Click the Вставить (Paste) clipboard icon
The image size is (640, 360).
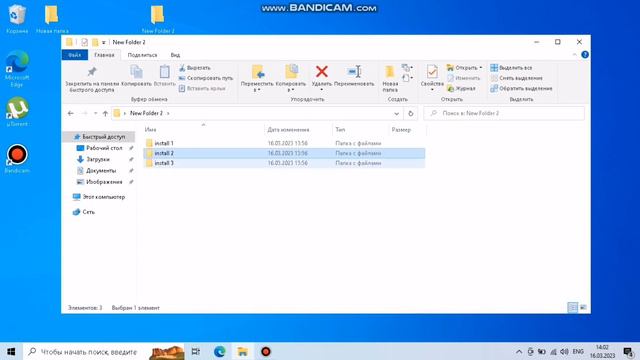pyautogui.click(x=164, y=72)
